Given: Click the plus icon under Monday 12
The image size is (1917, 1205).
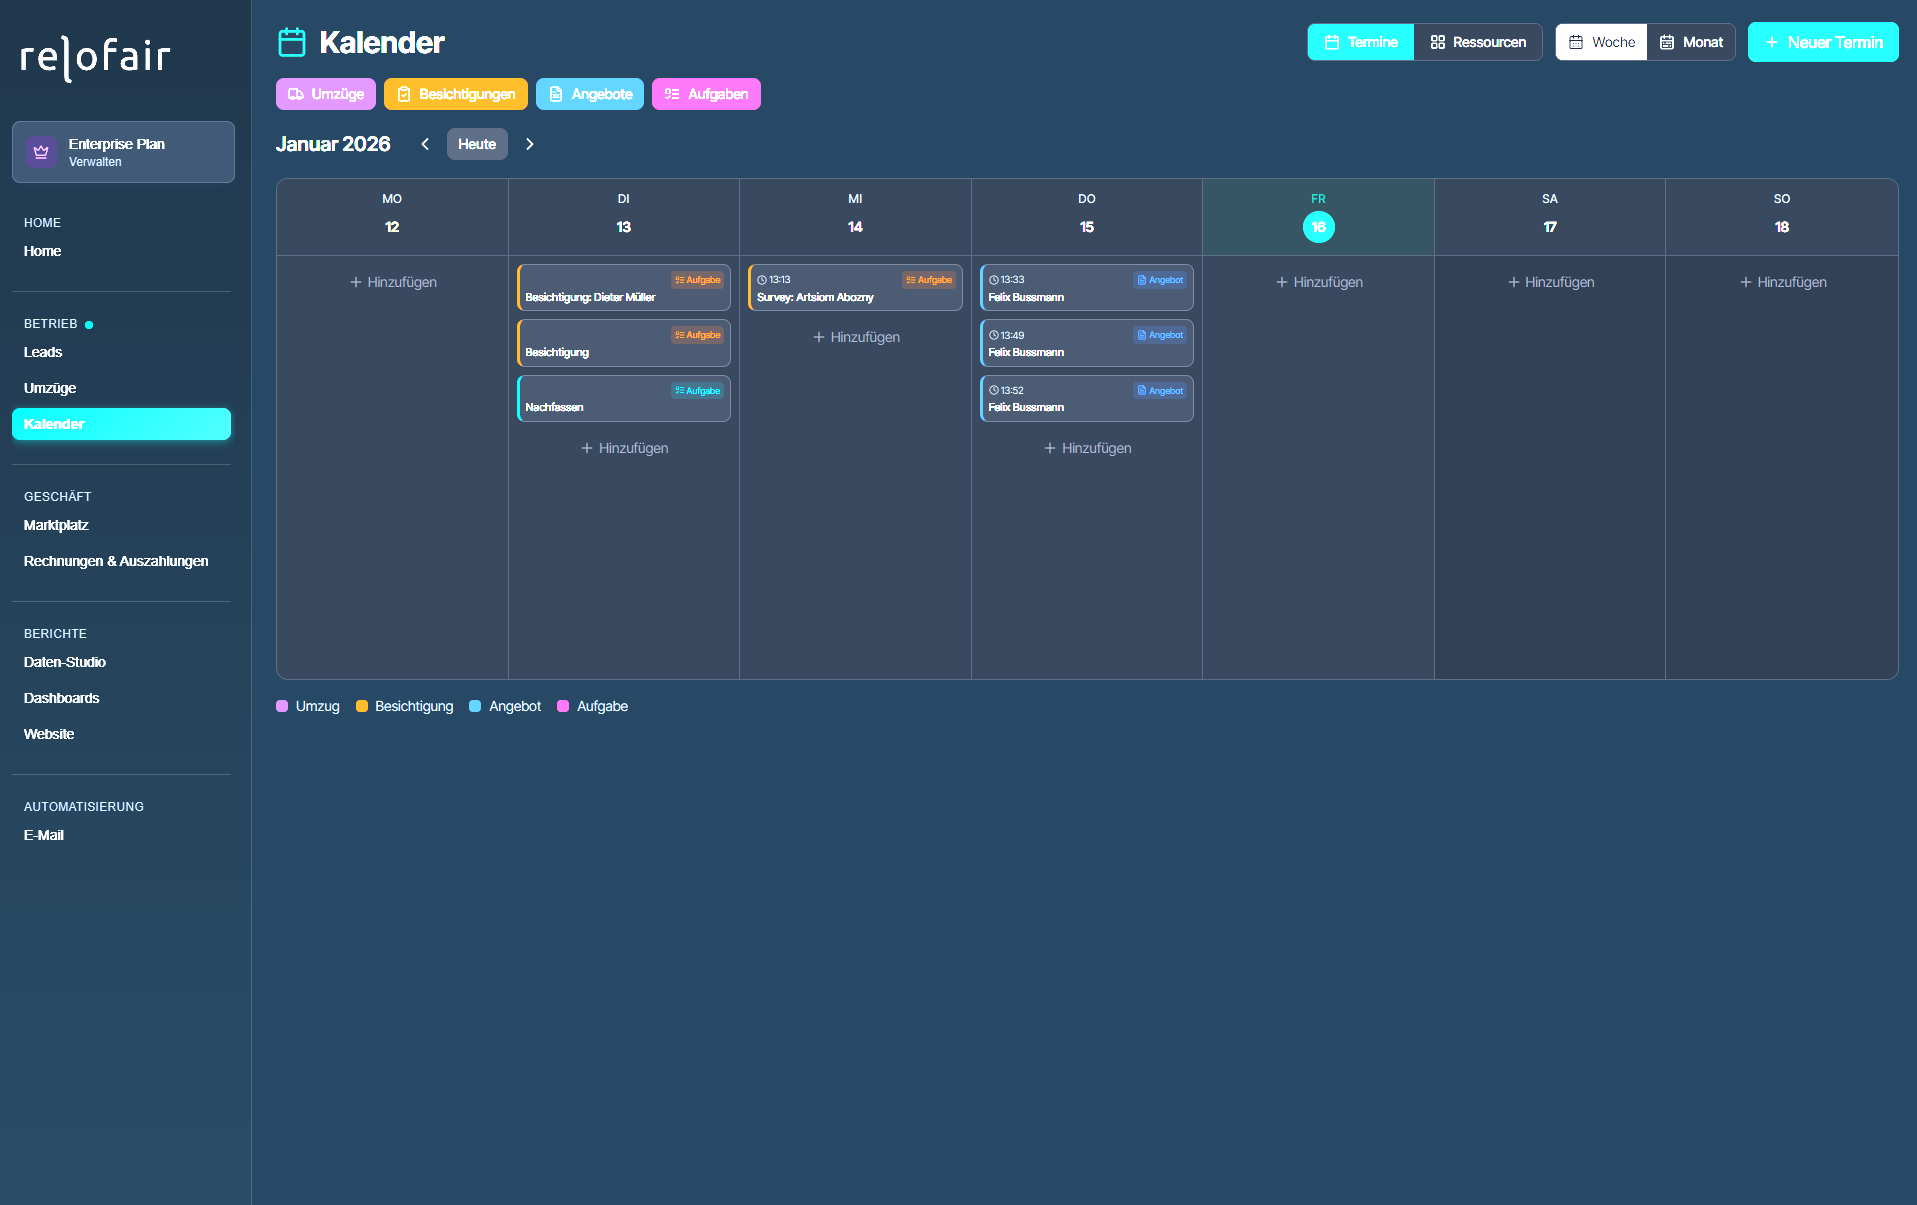Looking at the screenshot, I should coord(356,283).
